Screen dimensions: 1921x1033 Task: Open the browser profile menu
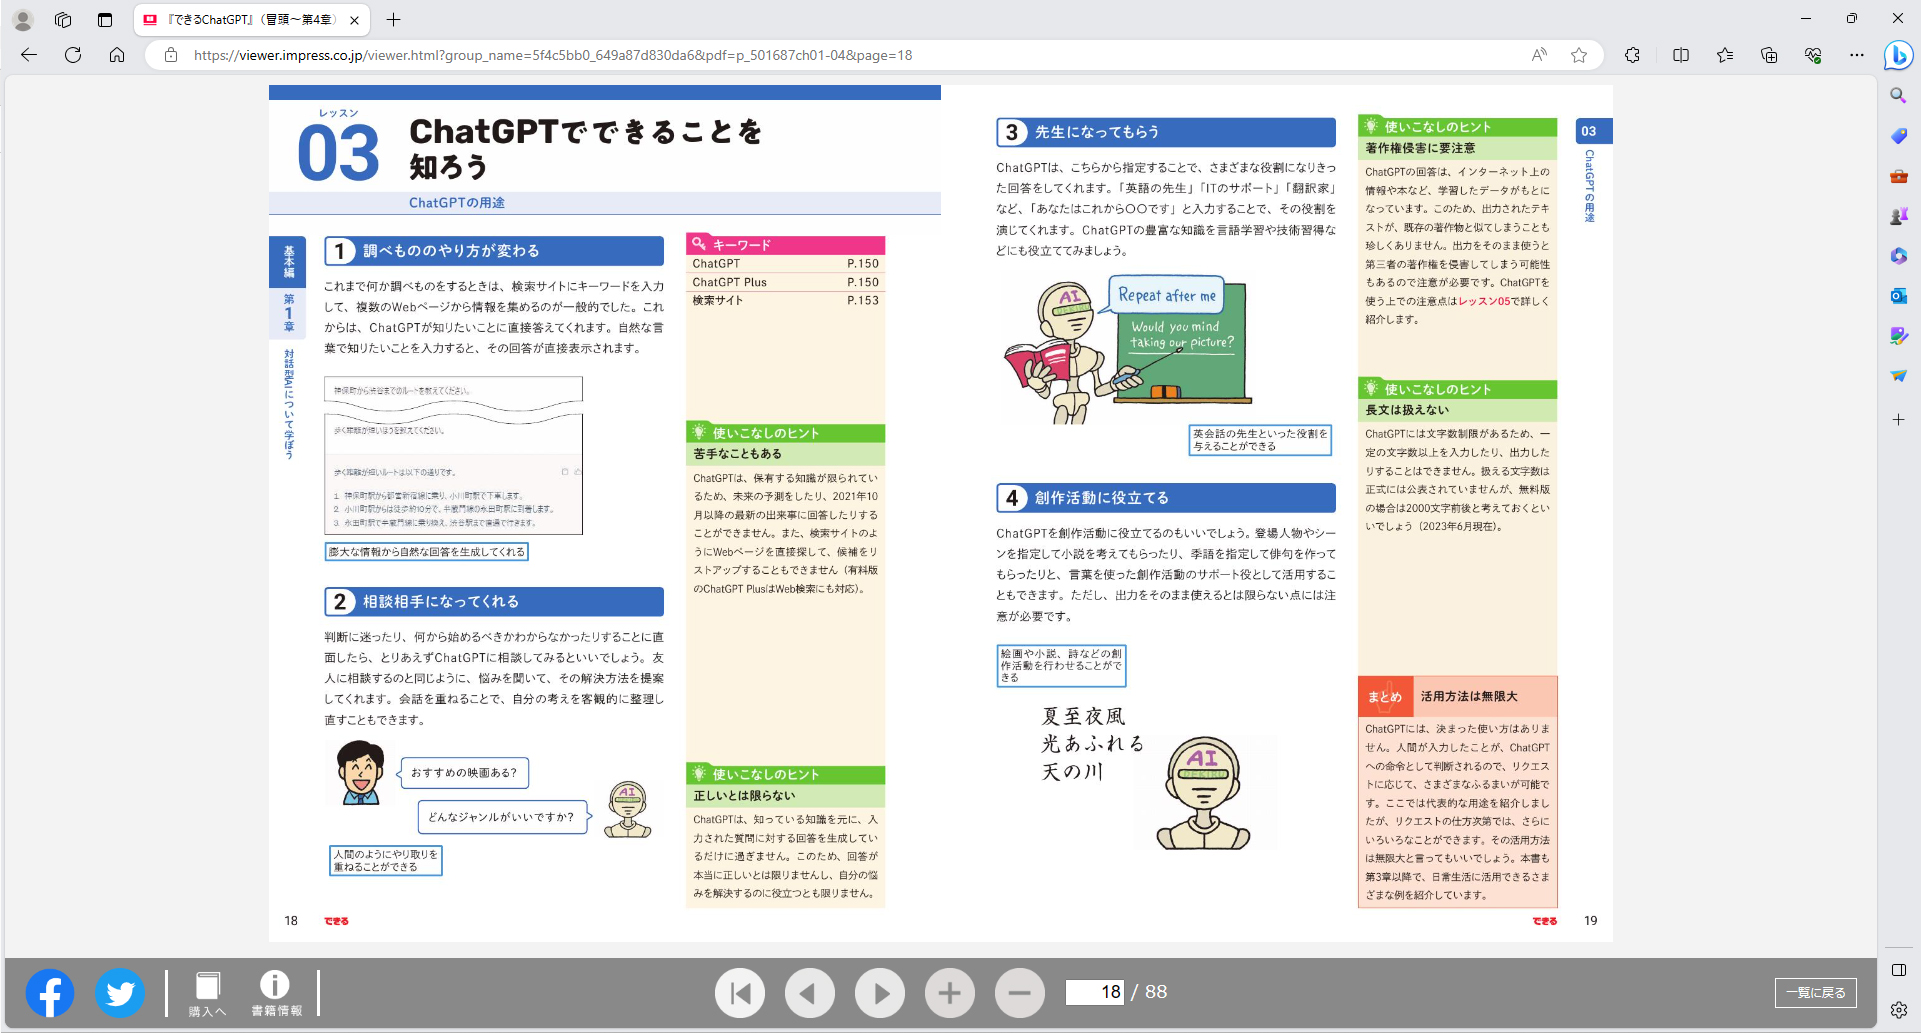(x=22, y=18)
